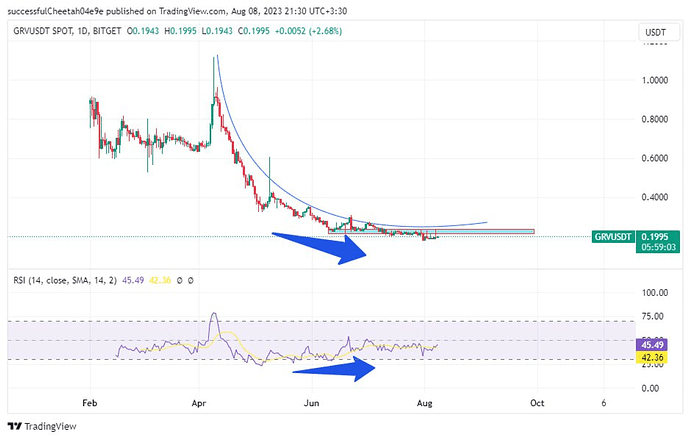Click the Oct date on the time axis
The image size is (690, 438).
click(536, 402)
